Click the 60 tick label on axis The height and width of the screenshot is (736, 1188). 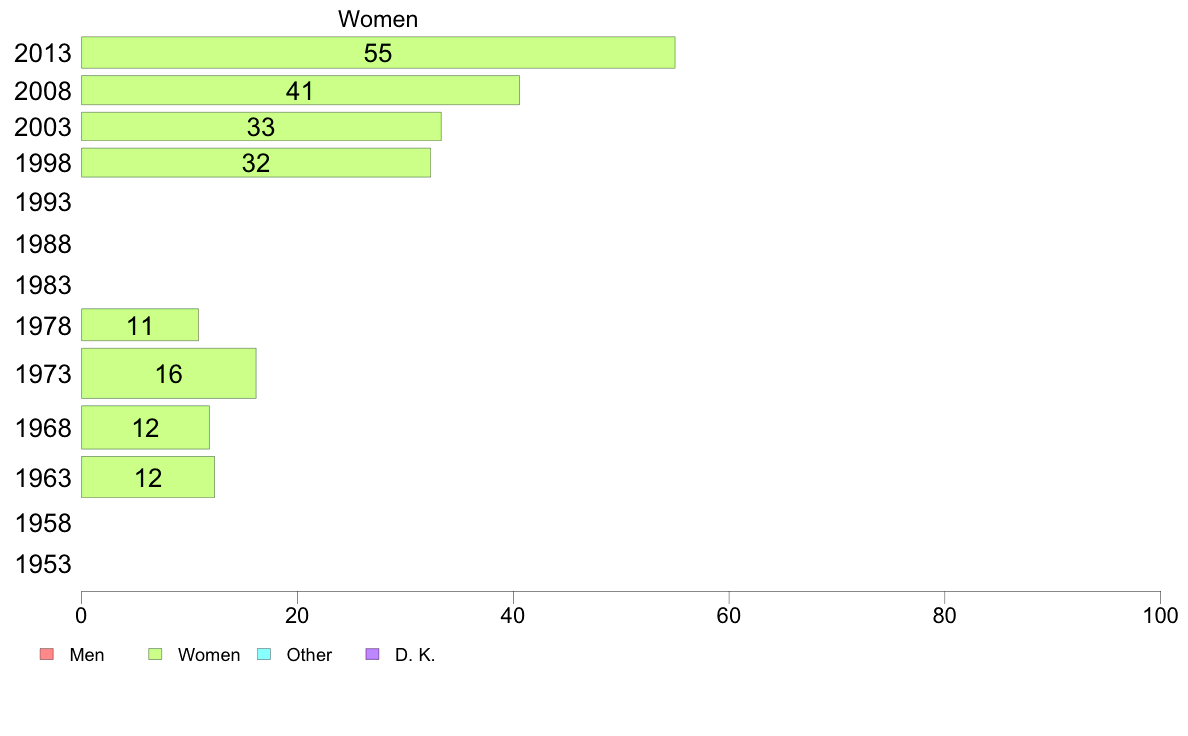729,615
